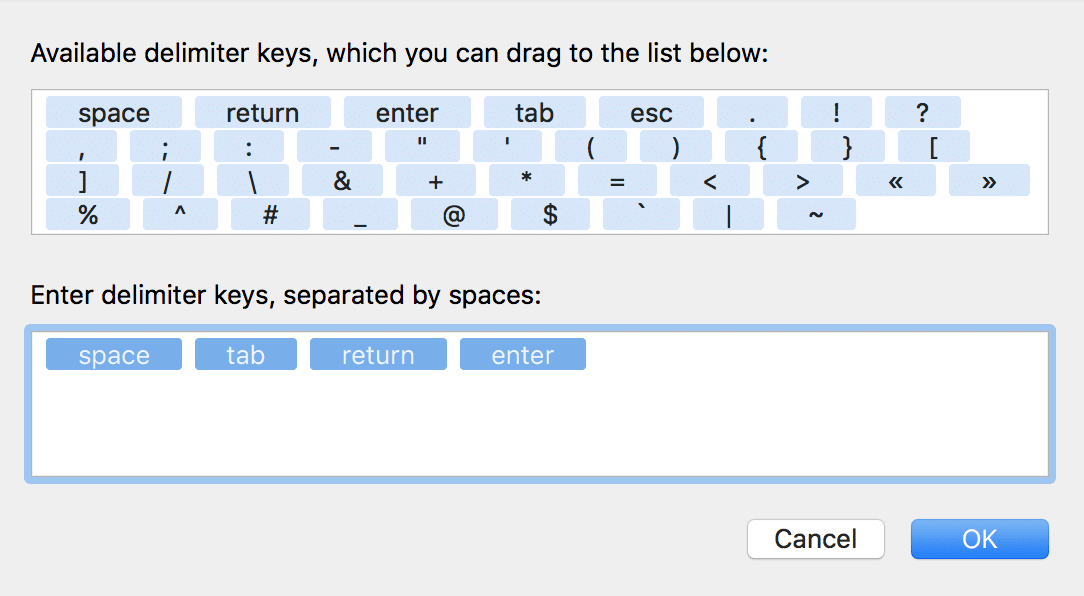
Task: Click empty area of delimiter keys input field
Action: point(540,430)
